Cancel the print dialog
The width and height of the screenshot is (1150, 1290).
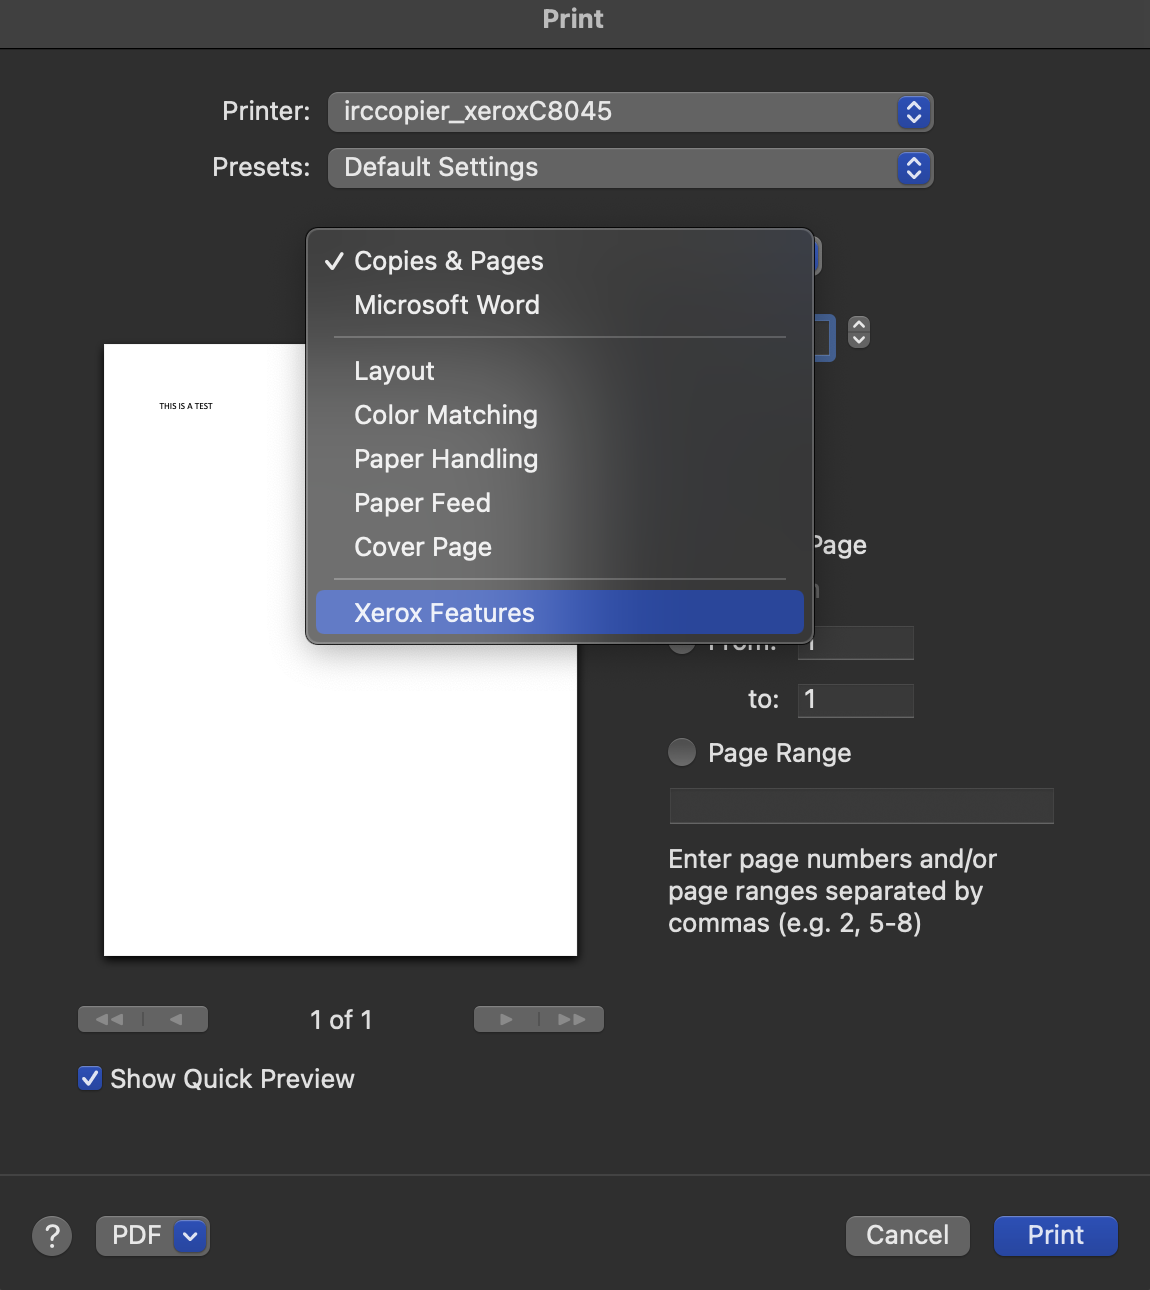click(907, 1236)
